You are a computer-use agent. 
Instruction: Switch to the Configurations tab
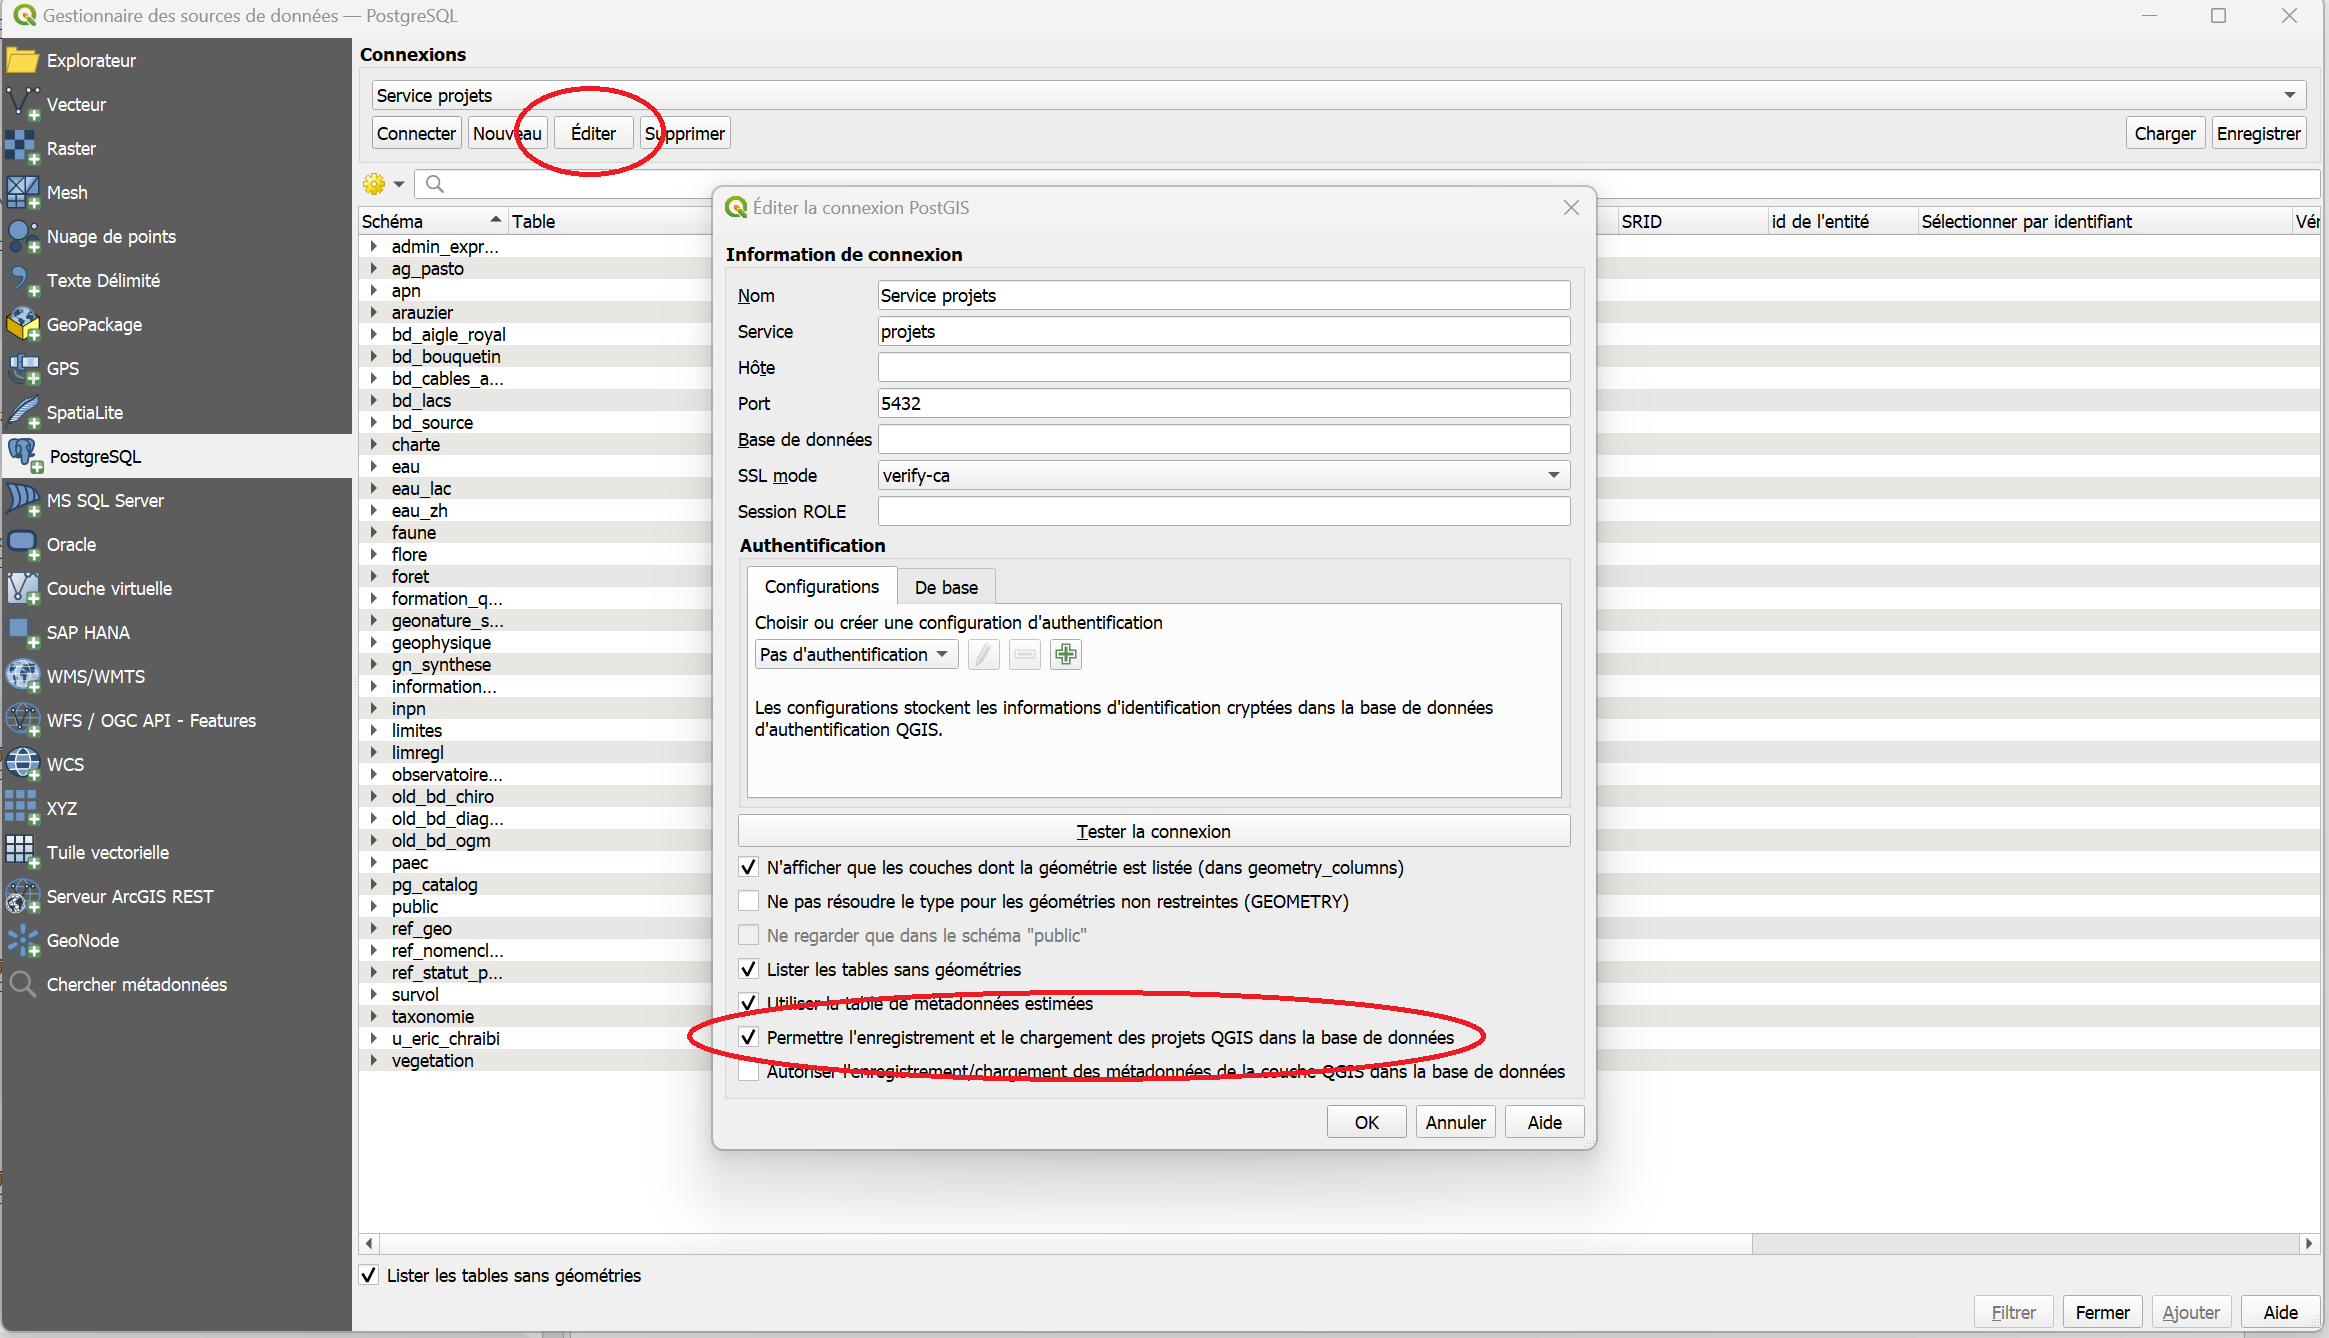(x=822, y=586)
